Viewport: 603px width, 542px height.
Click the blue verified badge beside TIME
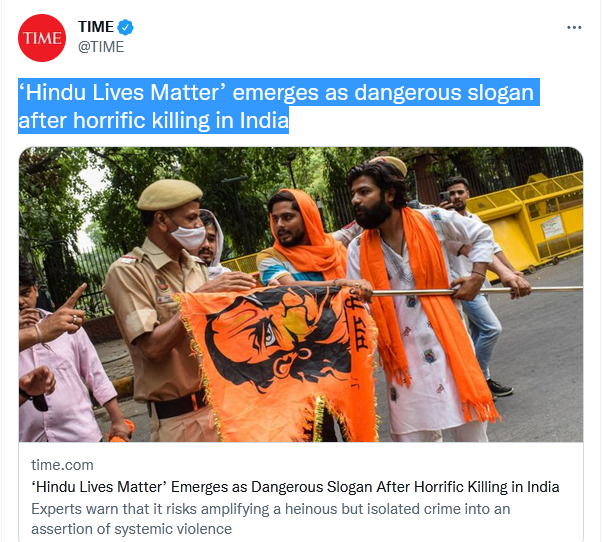(125, 27)
